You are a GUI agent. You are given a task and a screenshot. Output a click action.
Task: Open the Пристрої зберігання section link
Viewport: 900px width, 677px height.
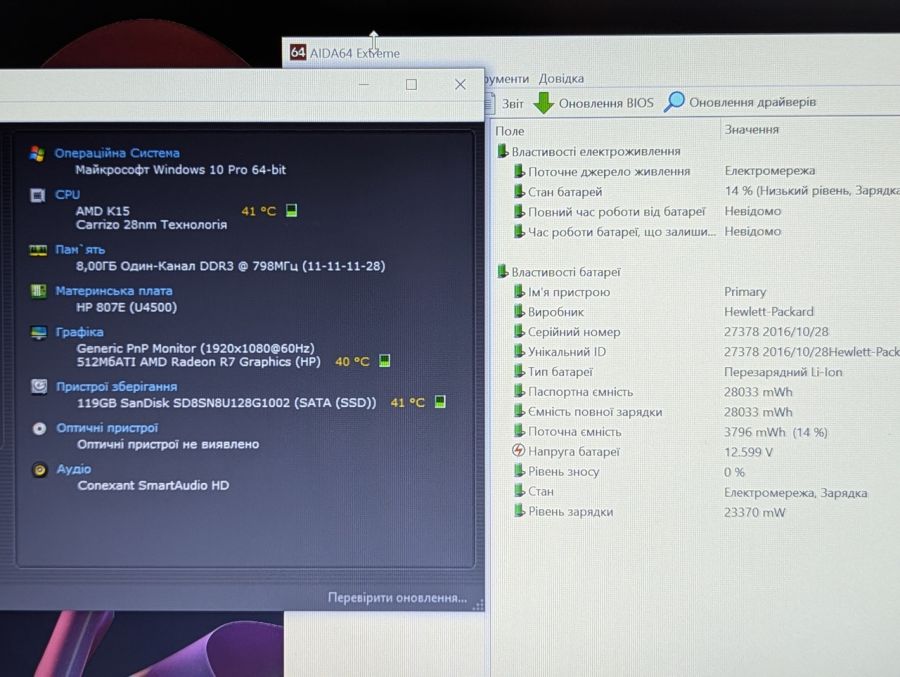(117, 386)
